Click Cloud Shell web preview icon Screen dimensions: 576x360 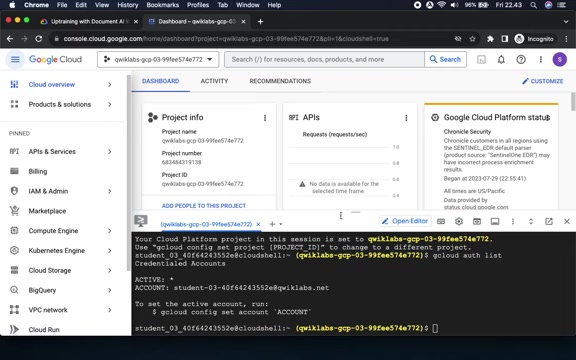[x=477, y=221]
